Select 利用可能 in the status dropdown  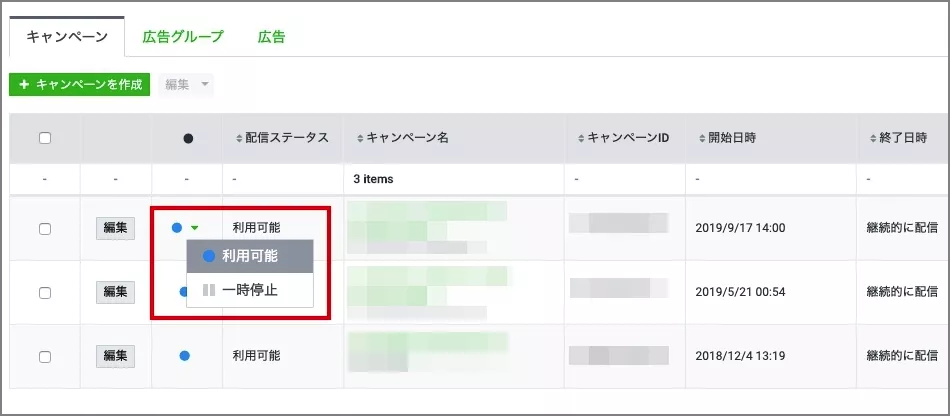pyautogui.click(x=249, y=256)
